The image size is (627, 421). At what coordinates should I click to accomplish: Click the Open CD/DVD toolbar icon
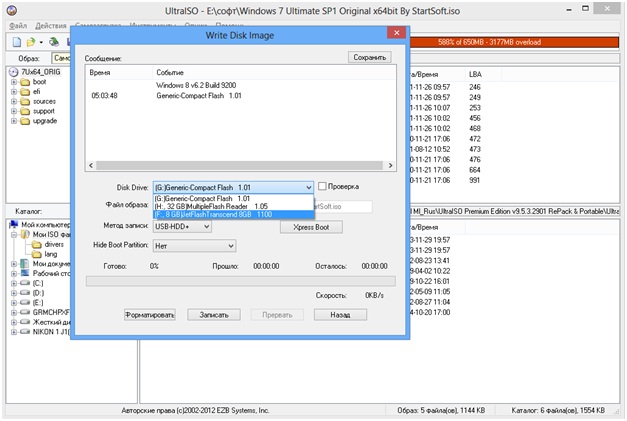pyautogui.click(x=54, y=42)
